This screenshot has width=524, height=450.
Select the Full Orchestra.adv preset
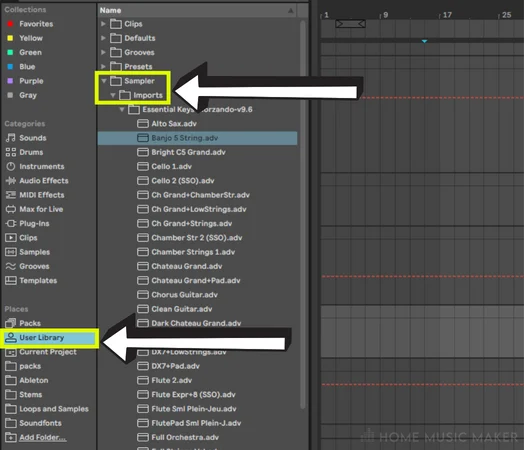pos(178,437)
